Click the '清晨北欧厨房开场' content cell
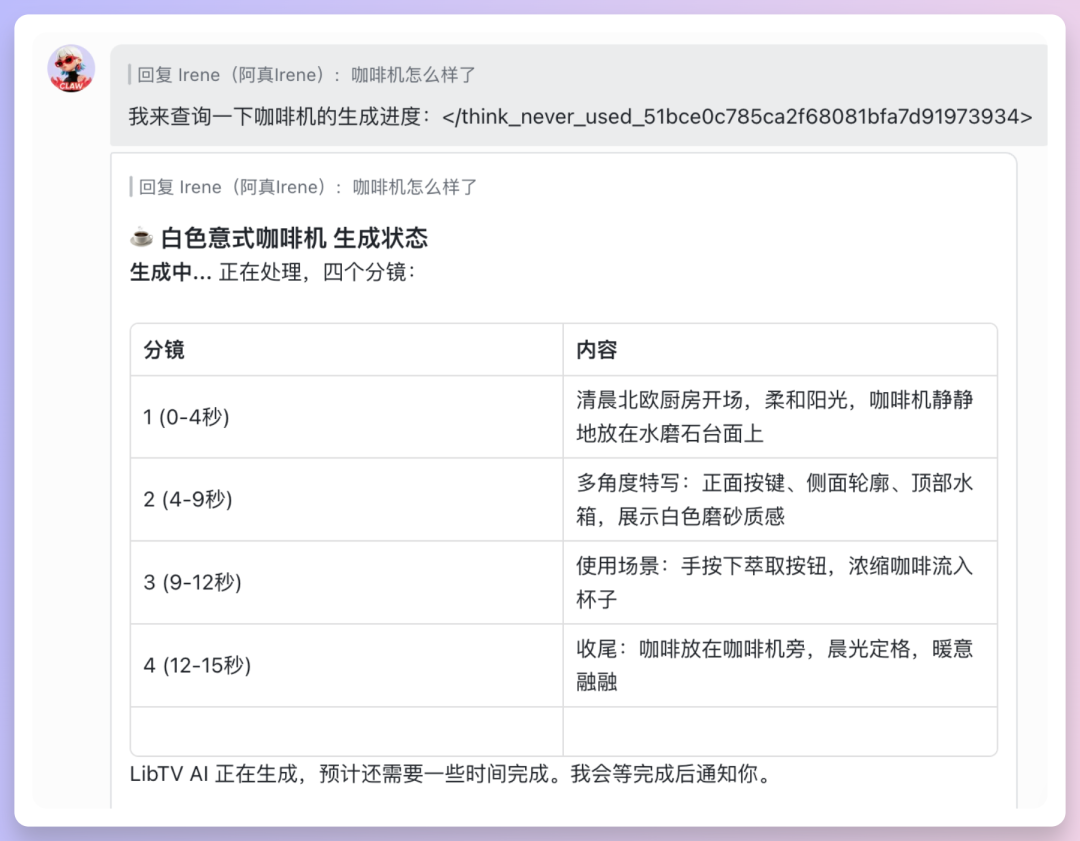1080x841 pixels. point(774,416)
